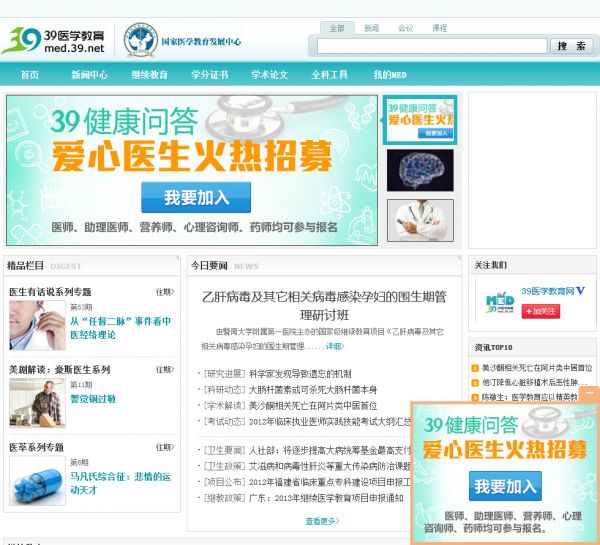Open the 警觉铜过敏 article
This screenshot has height=545, width=600.
tap(93, 399)
